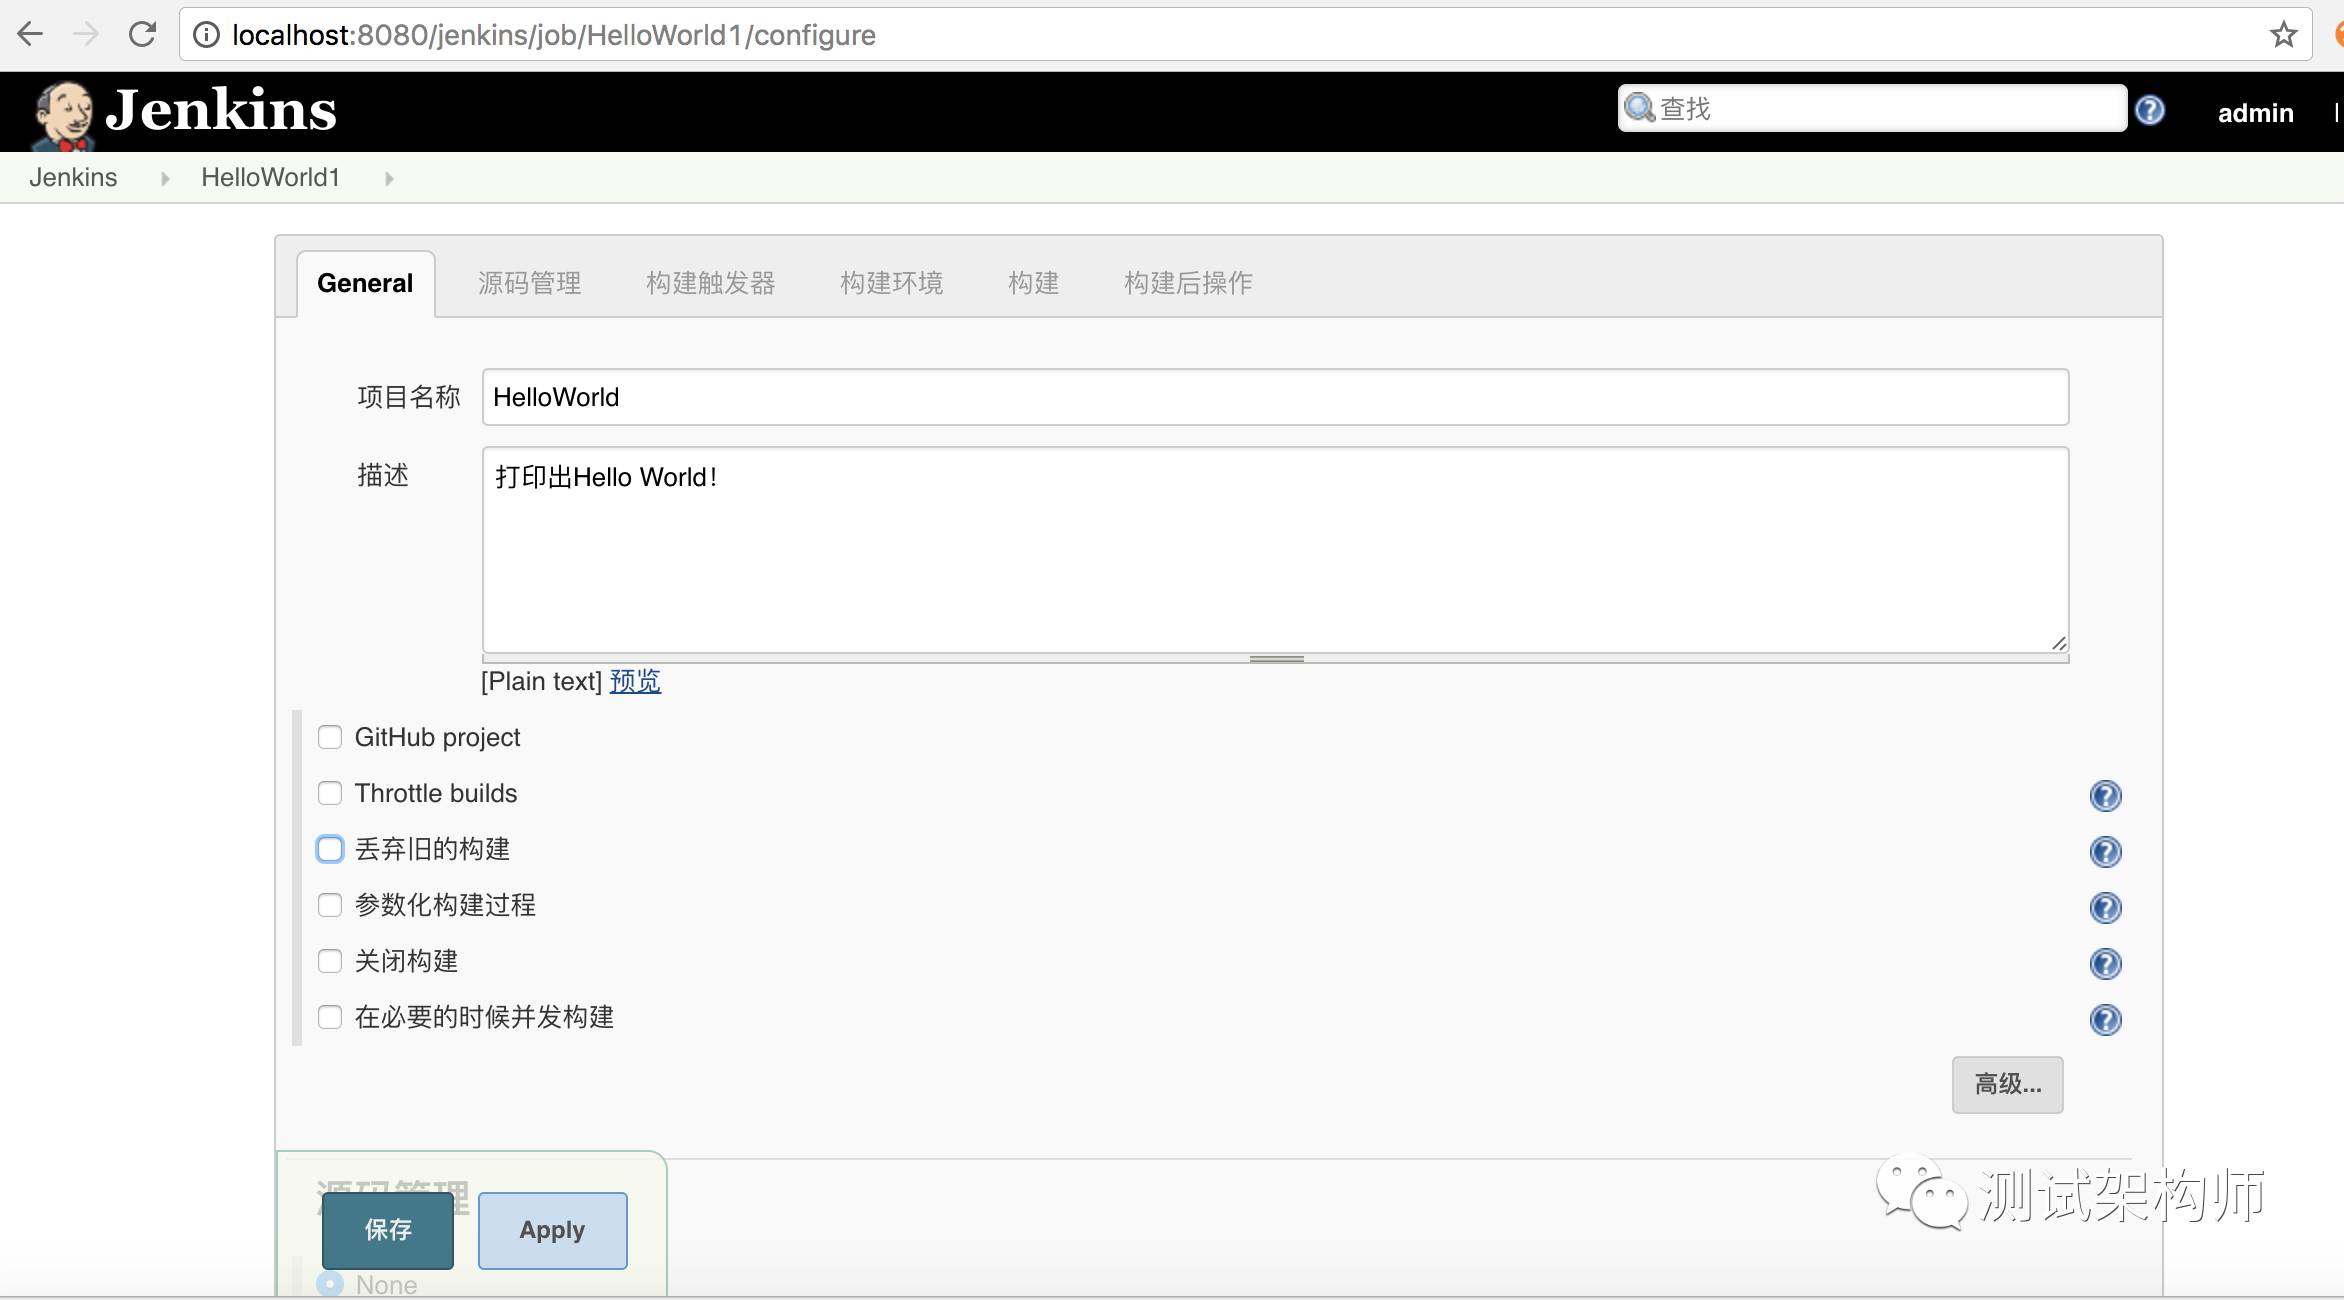Click the 保存 save button
Image resolution: width=2344 pixels, height=1300 pixels.
pyautogui.click(x=388, y=1230)
